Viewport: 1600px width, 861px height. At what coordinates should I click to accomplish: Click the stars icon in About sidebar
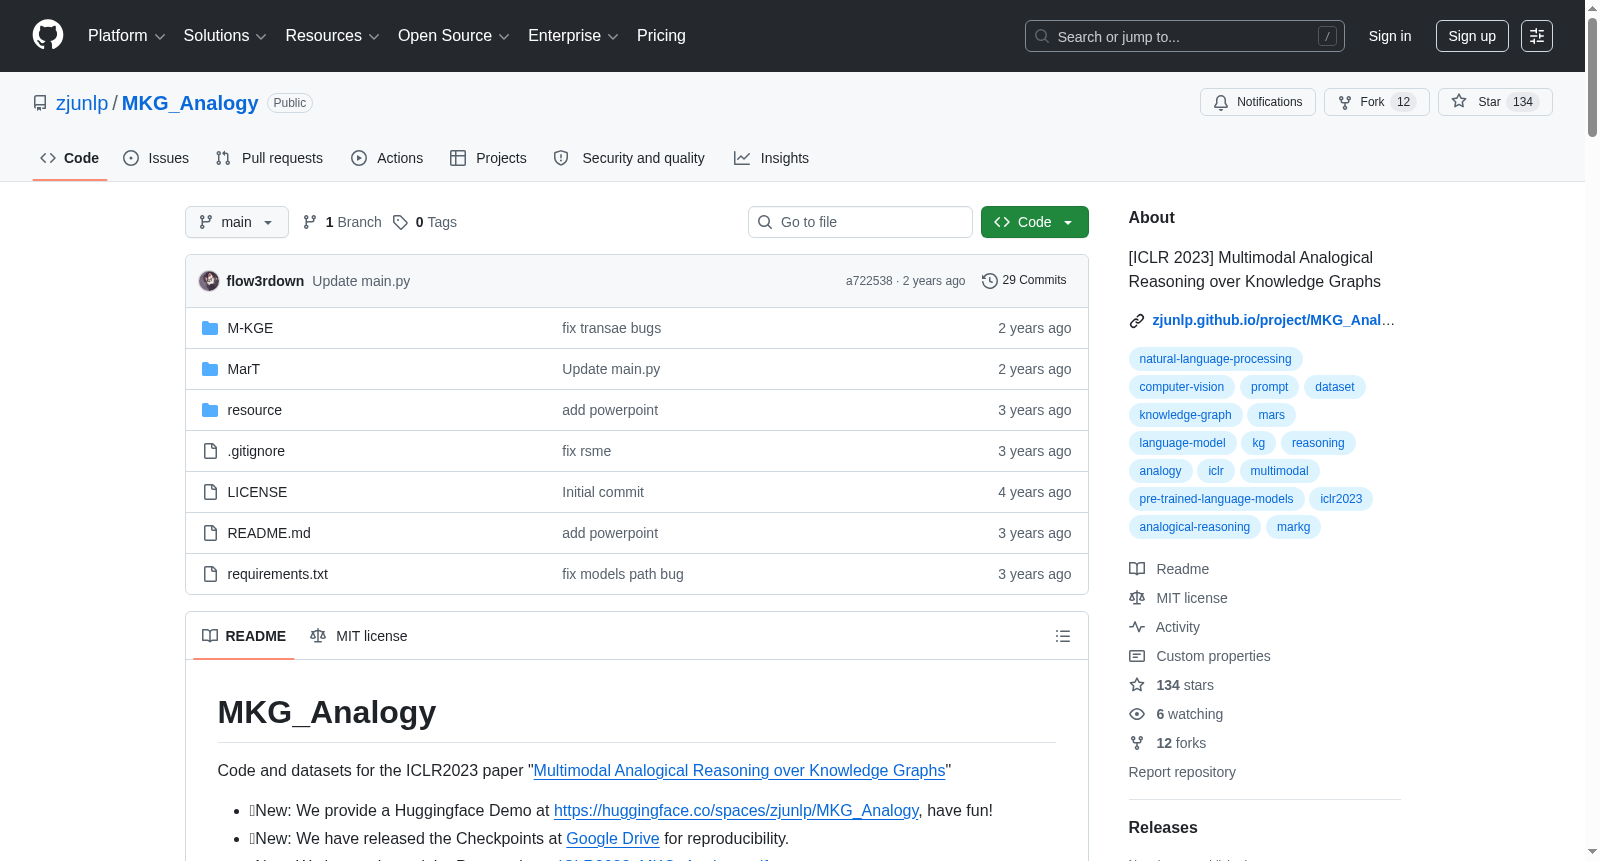1137,685
